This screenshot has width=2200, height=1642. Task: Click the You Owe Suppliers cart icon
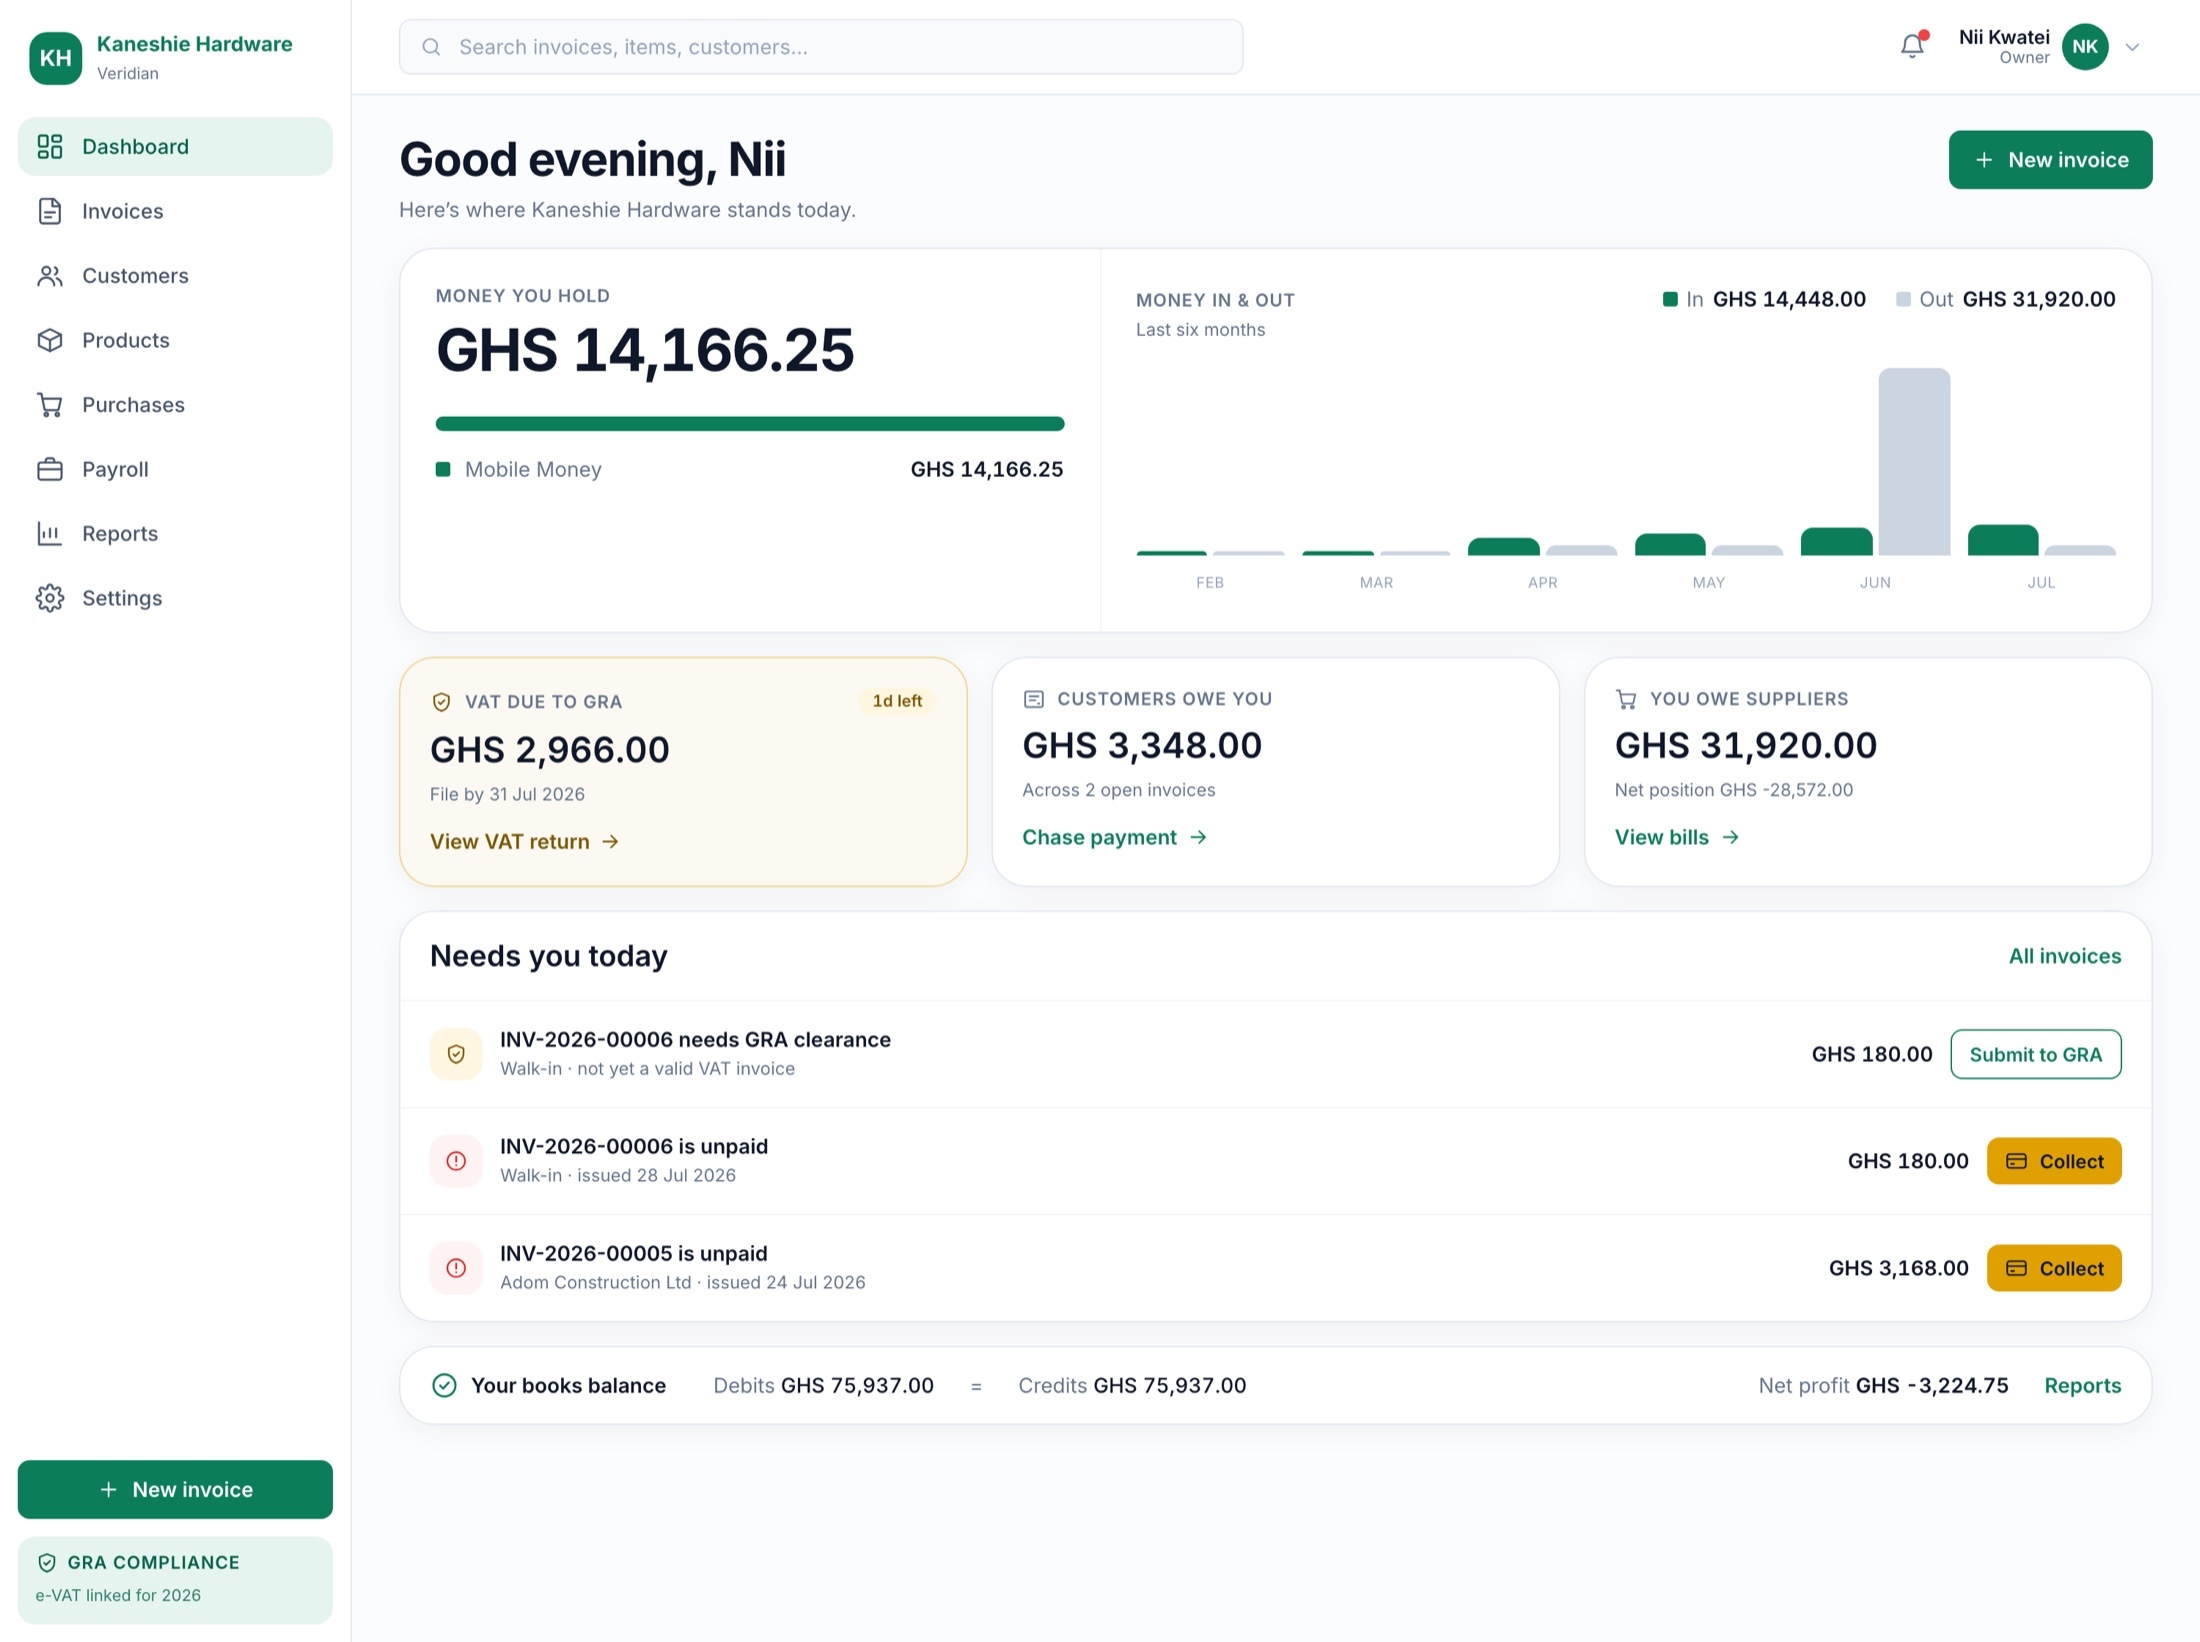pos(1626,699)
